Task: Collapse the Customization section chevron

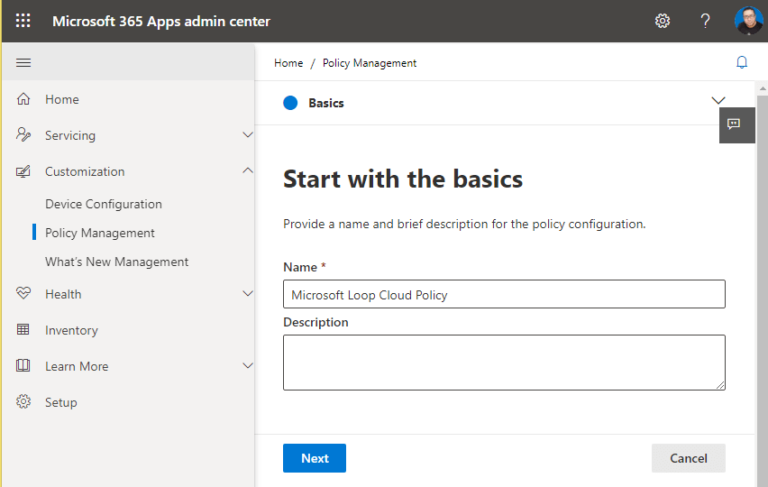Action: pos(248,171)
